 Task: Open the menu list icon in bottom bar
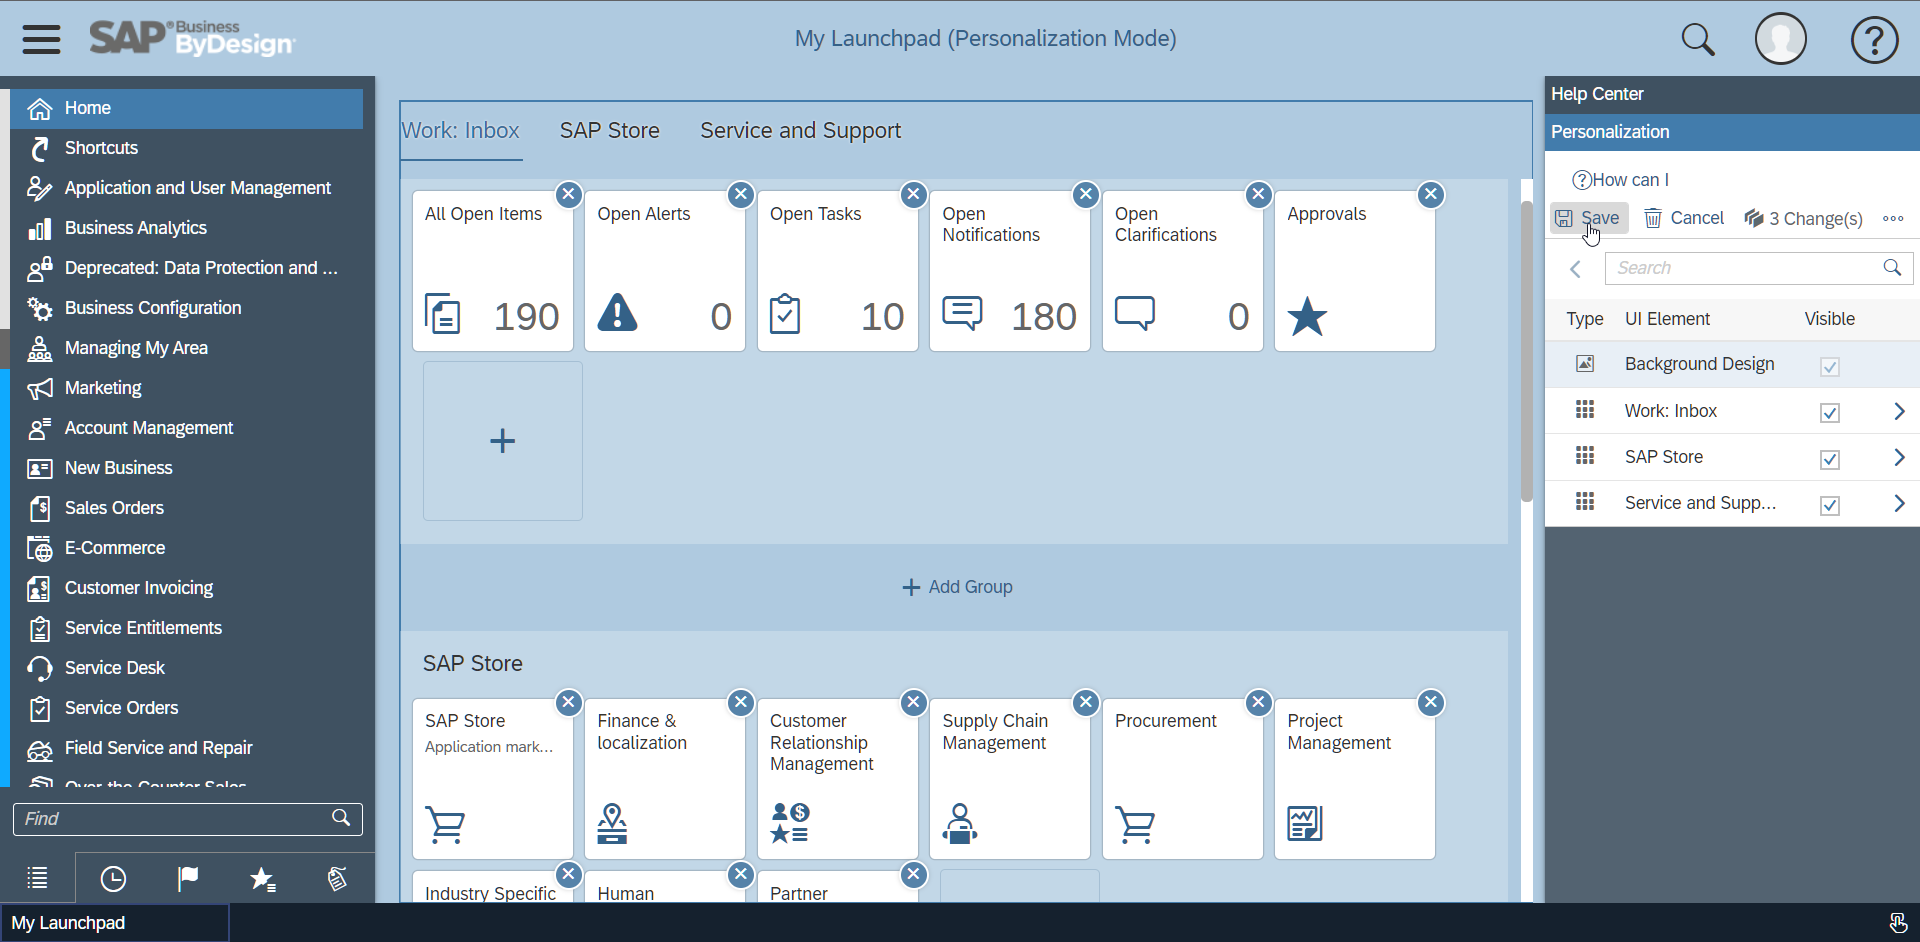pyautogui.click(x=37, y=878)
